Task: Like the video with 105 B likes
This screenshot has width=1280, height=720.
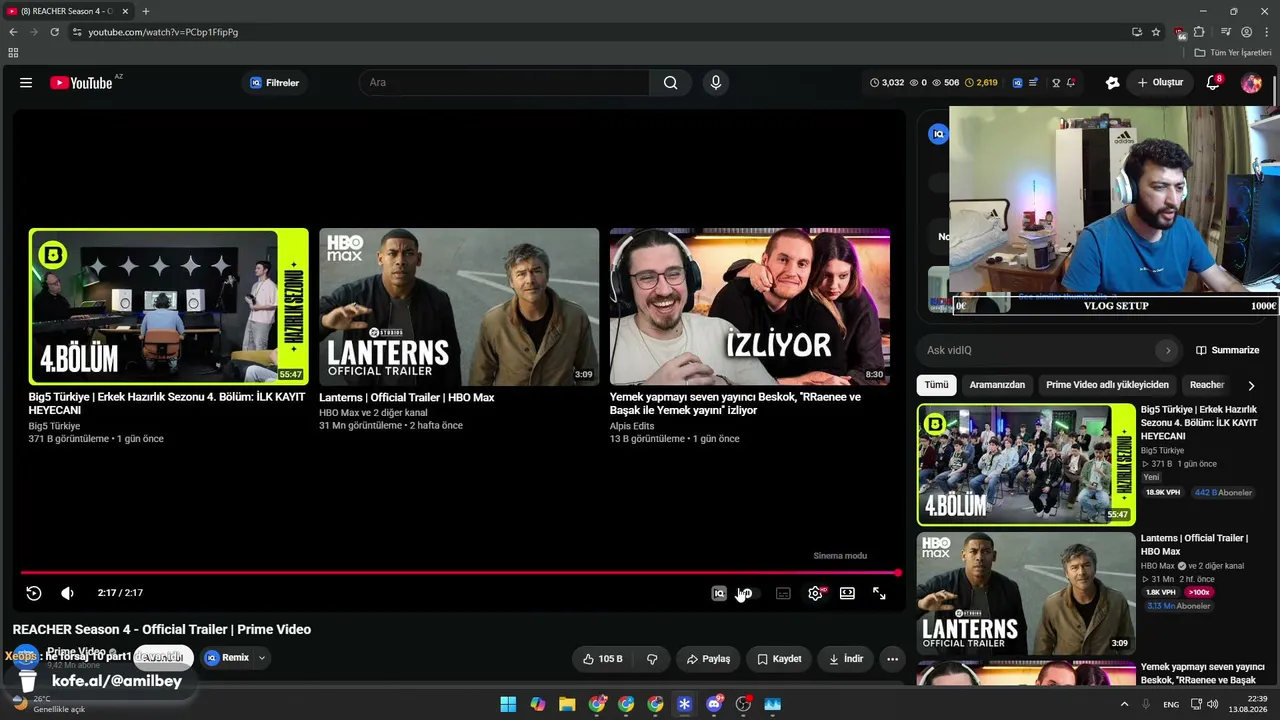Action: 603,659
